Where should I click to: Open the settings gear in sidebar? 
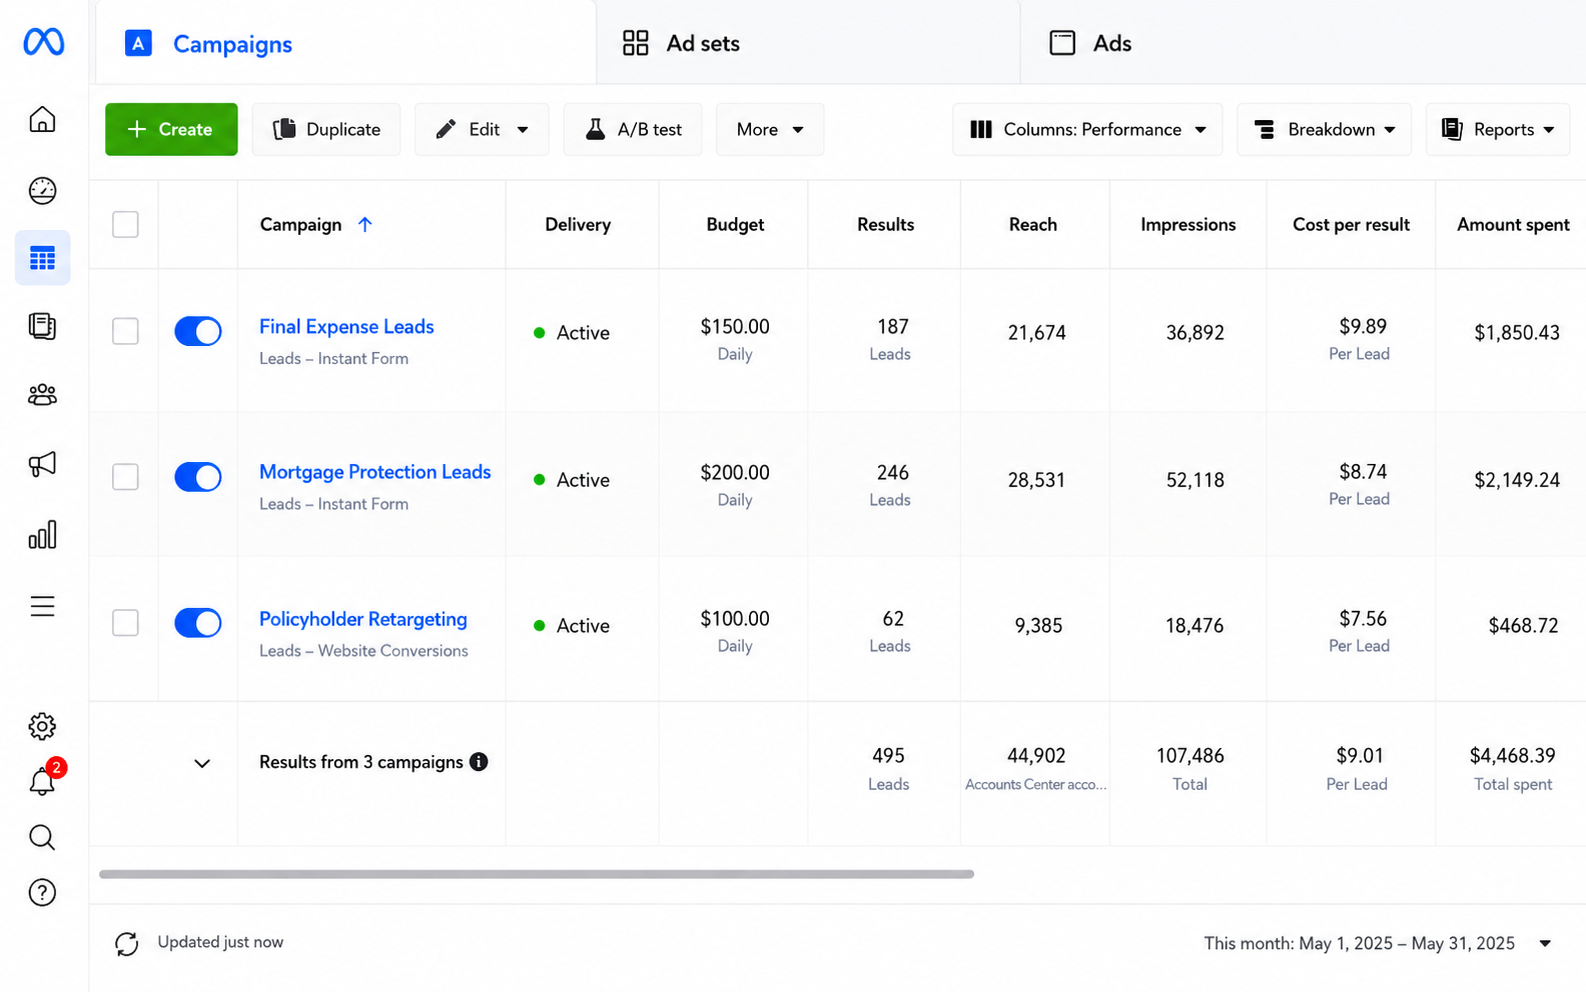click(x=42, y=726)
